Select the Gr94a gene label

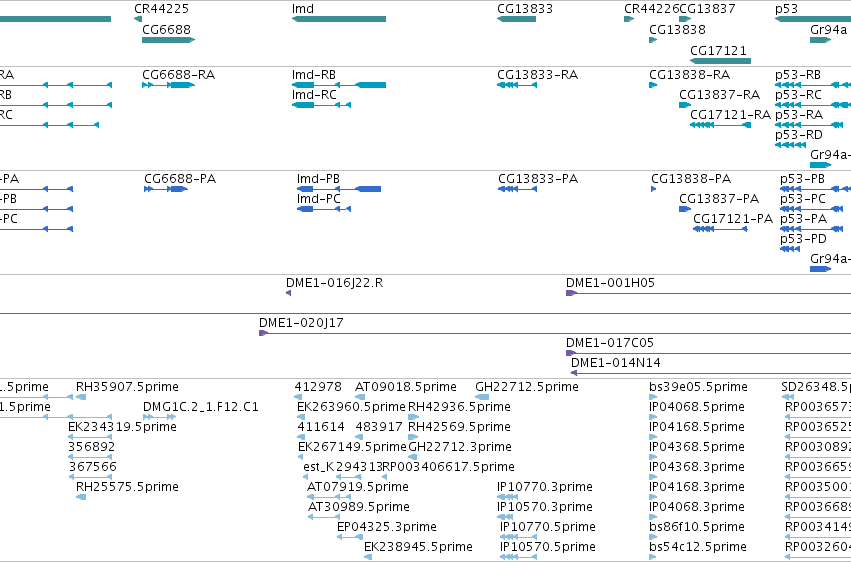point(828,29)
